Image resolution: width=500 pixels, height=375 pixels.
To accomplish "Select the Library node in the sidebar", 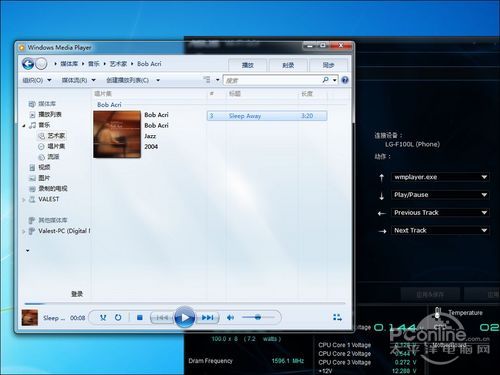I will pos(42,104).
